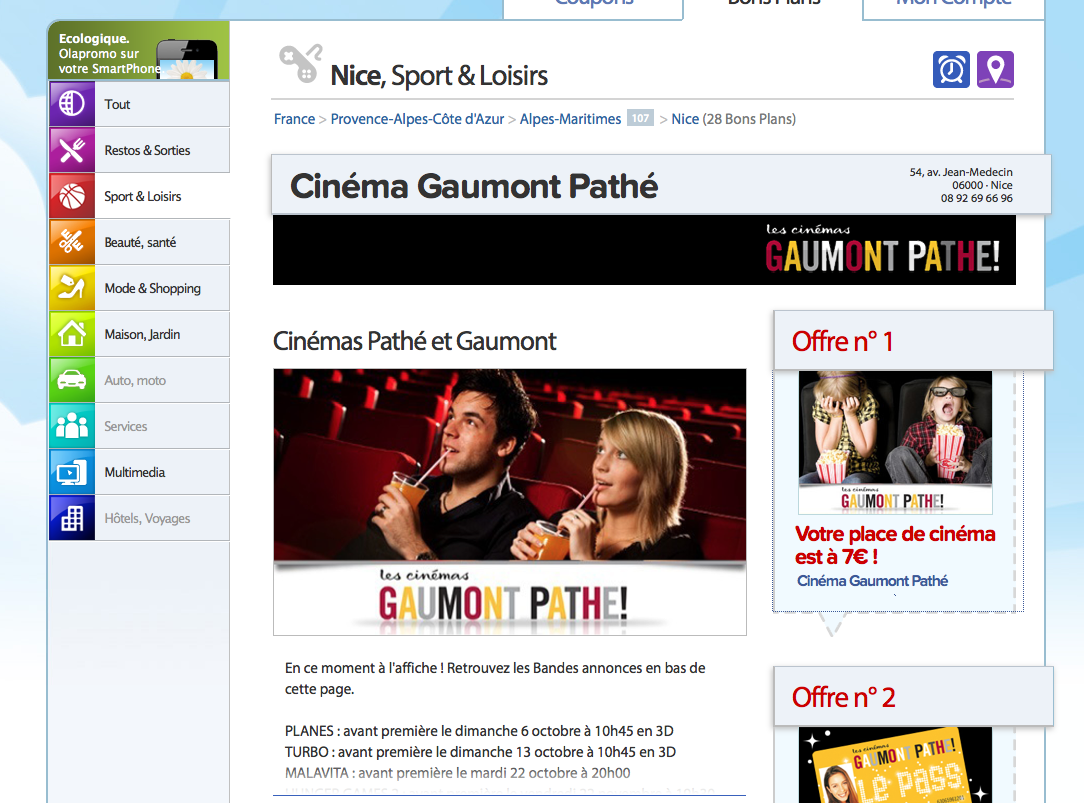Follow the Alpes-Maritimes breadcrumb link
This screenshot has width=1084, height=803.
point(570,119)
